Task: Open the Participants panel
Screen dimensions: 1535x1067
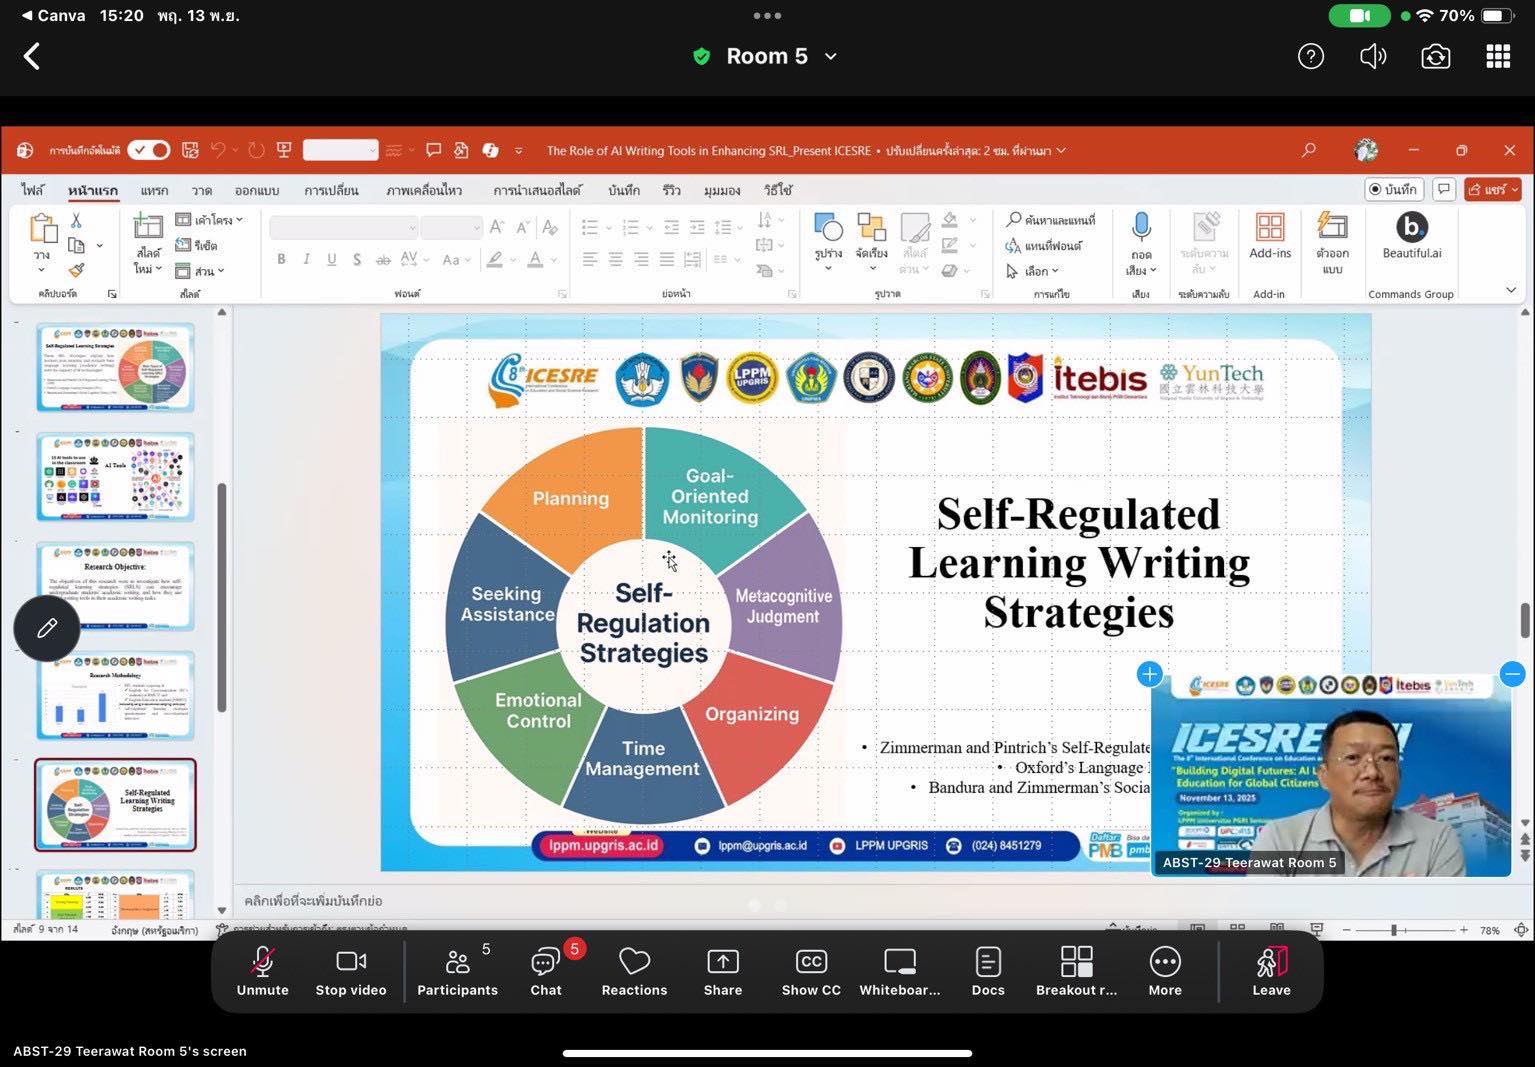Action: pyautogui.click(x=457, y=971)
